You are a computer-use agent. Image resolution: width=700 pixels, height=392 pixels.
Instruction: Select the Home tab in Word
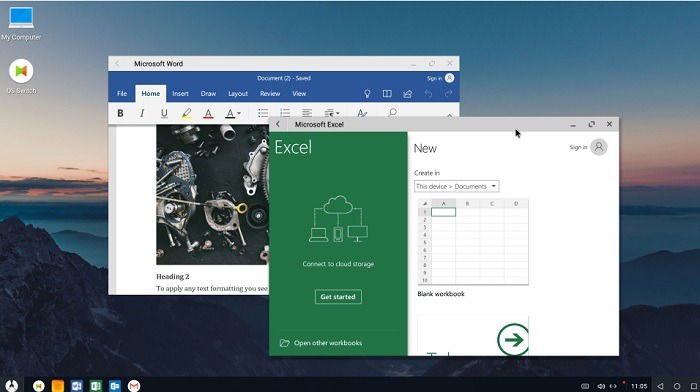[x=150, y=94]
